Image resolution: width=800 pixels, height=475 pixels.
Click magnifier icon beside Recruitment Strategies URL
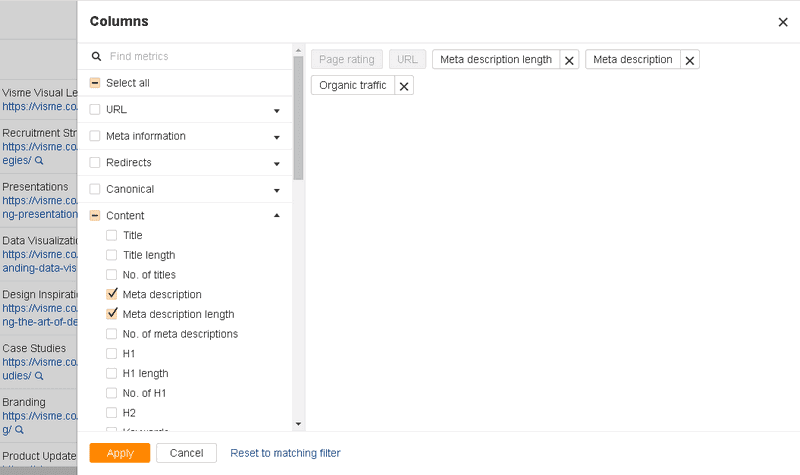[x=39, y=160]
